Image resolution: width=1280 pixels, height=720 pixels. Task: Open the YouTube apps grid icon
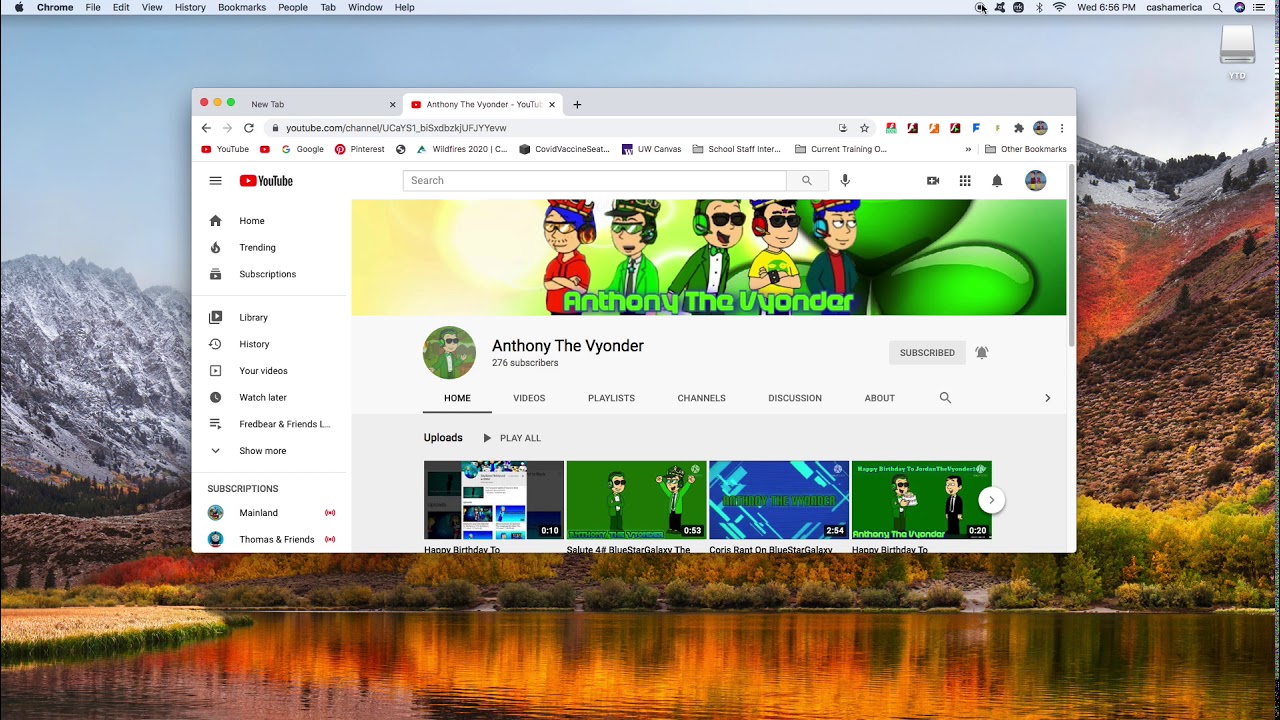pyautogui.click(x=965, y=181)
